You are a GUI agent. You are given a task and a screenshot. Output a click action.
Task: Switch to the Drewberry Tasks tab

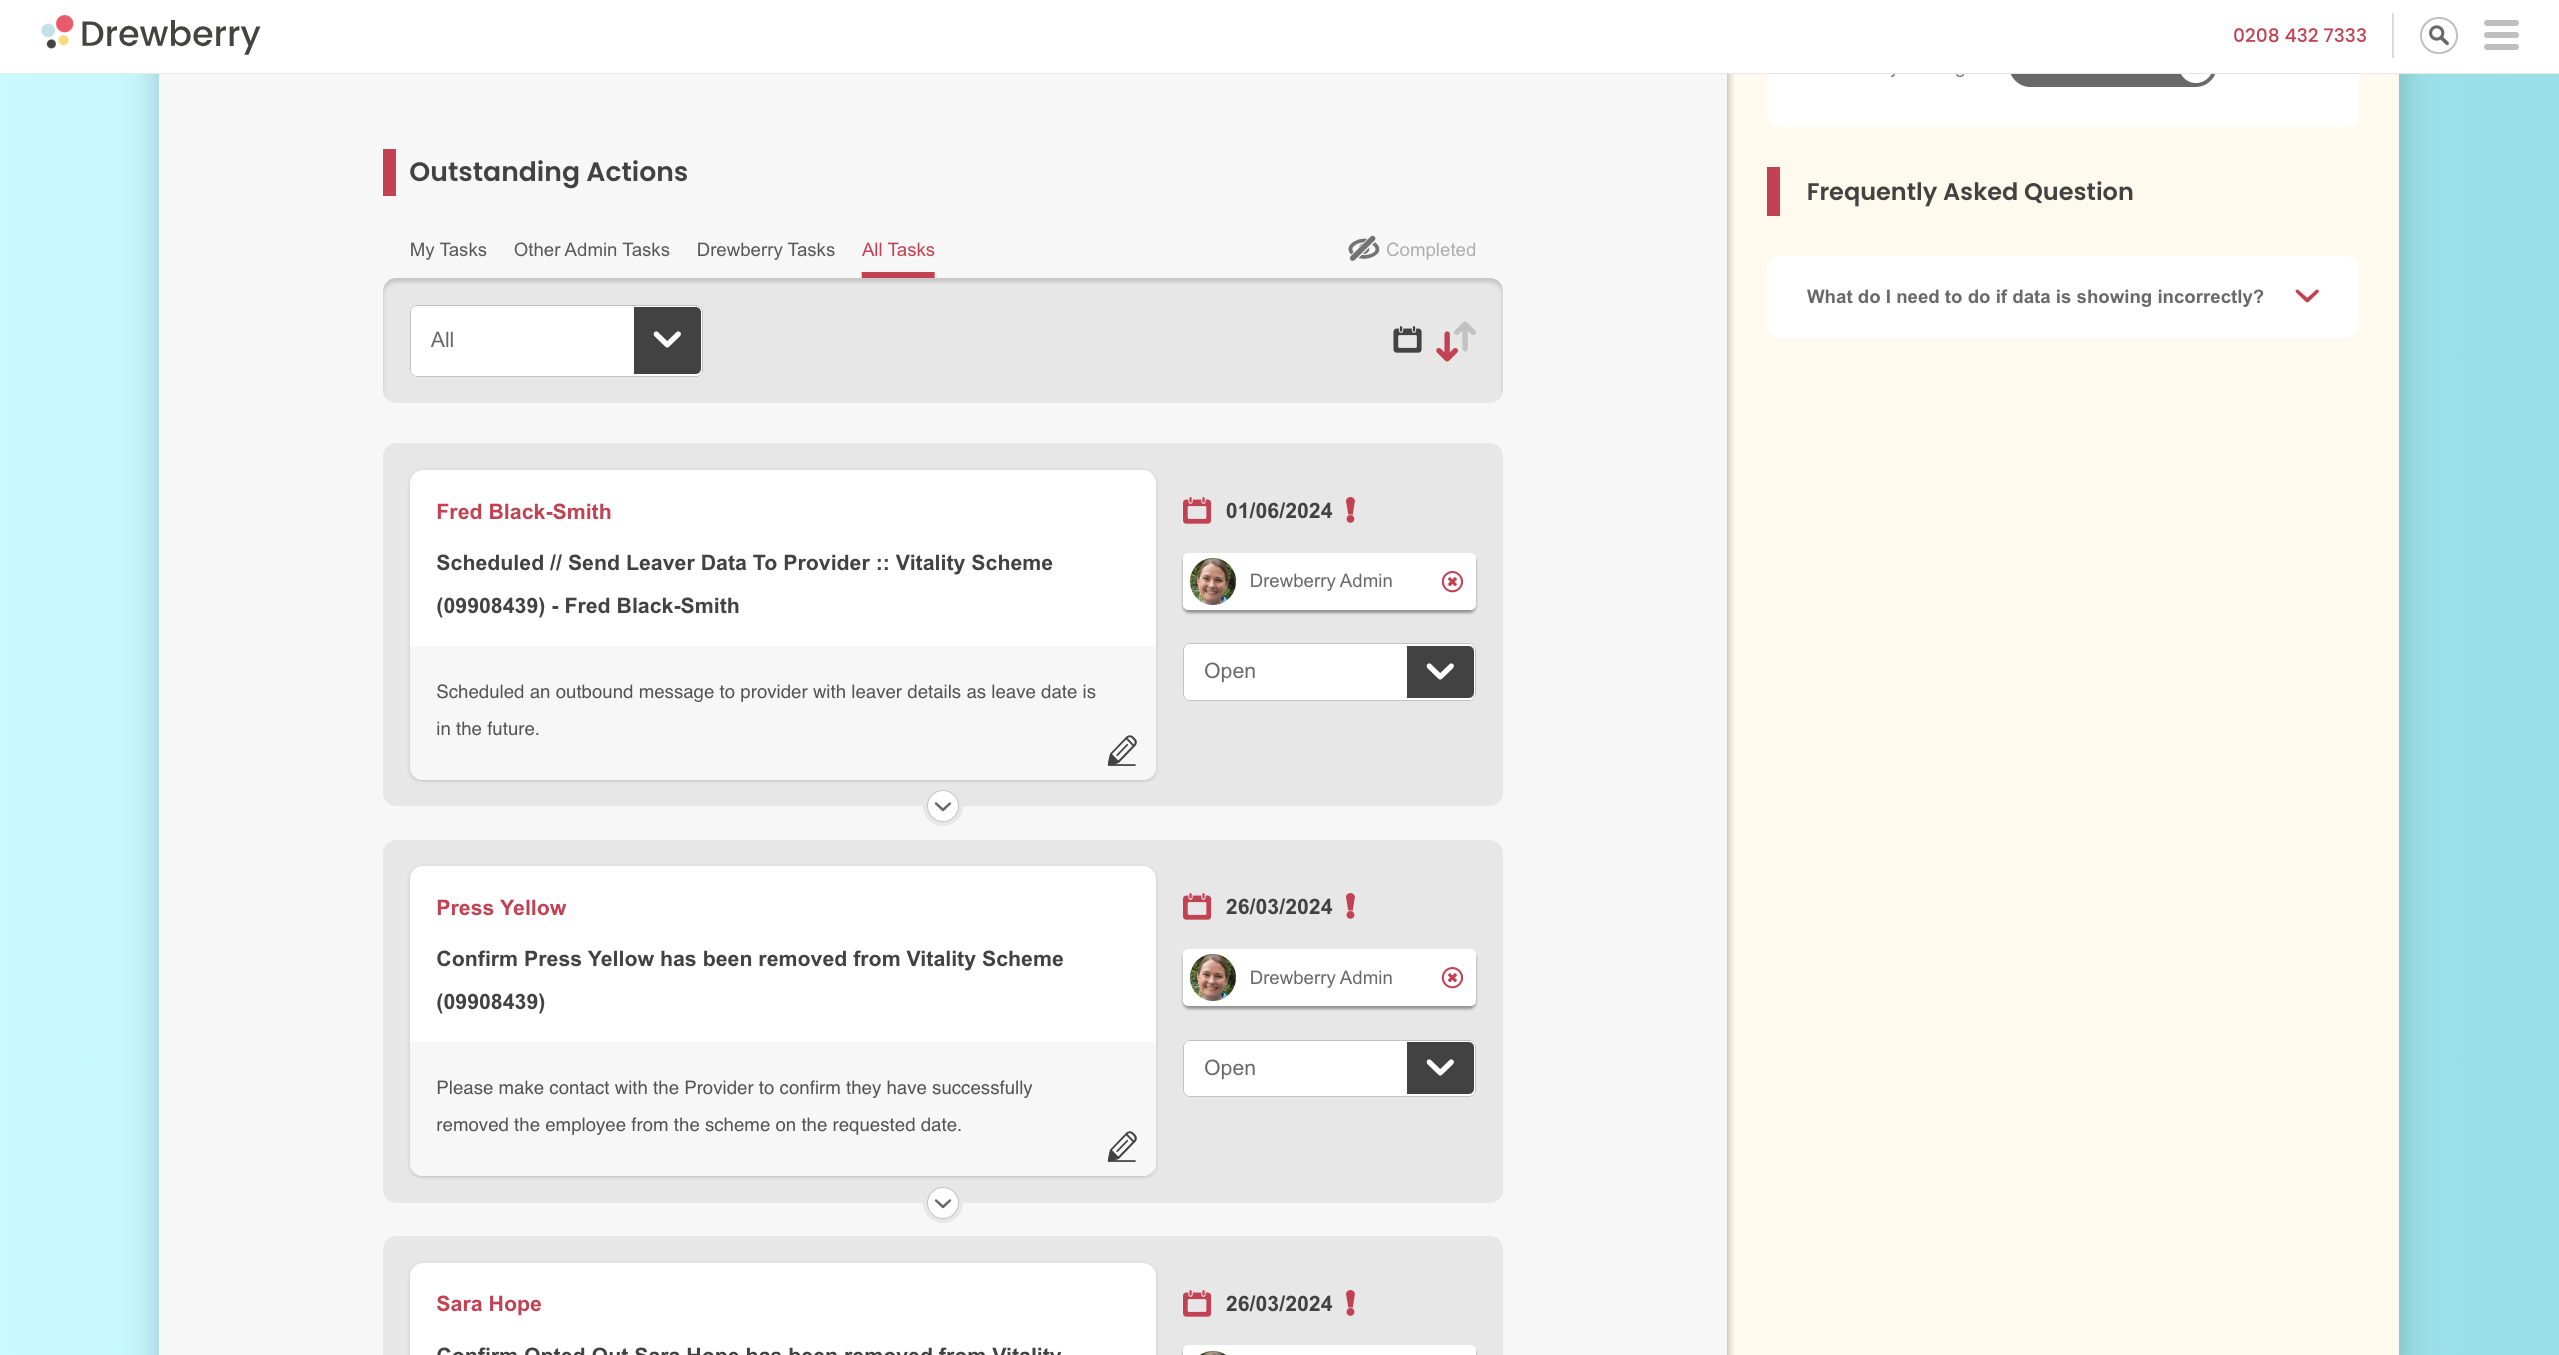(x=766, y=250)
